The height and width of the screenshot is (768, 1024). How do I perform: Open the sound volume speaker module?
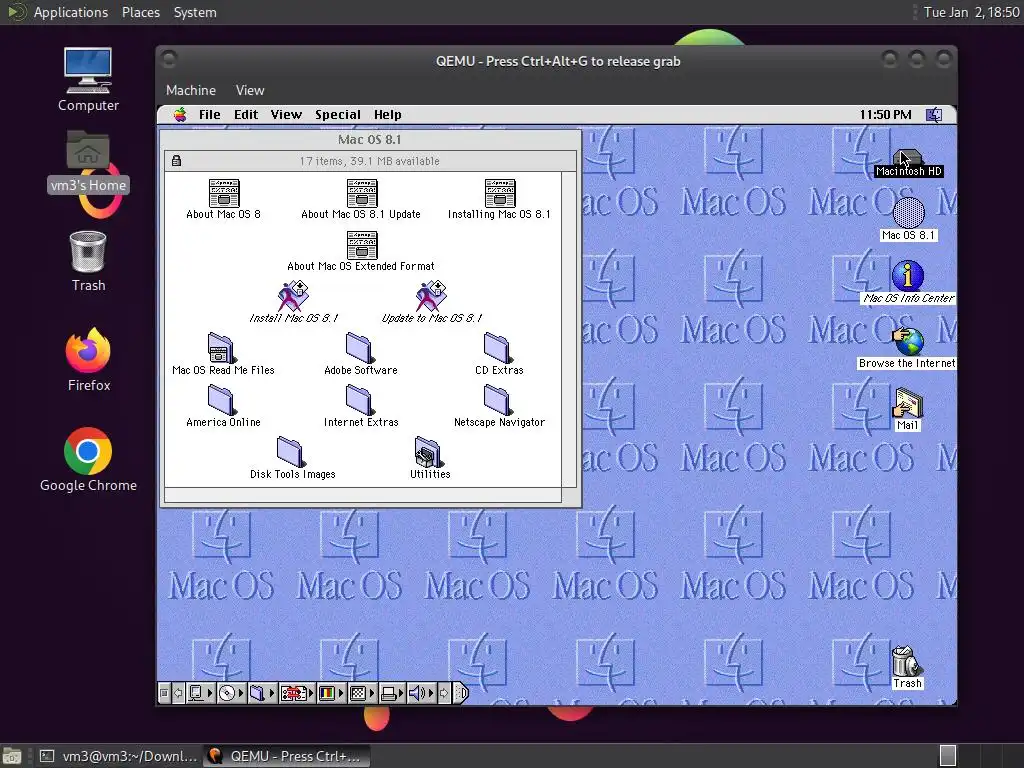[x=422, y=693]
